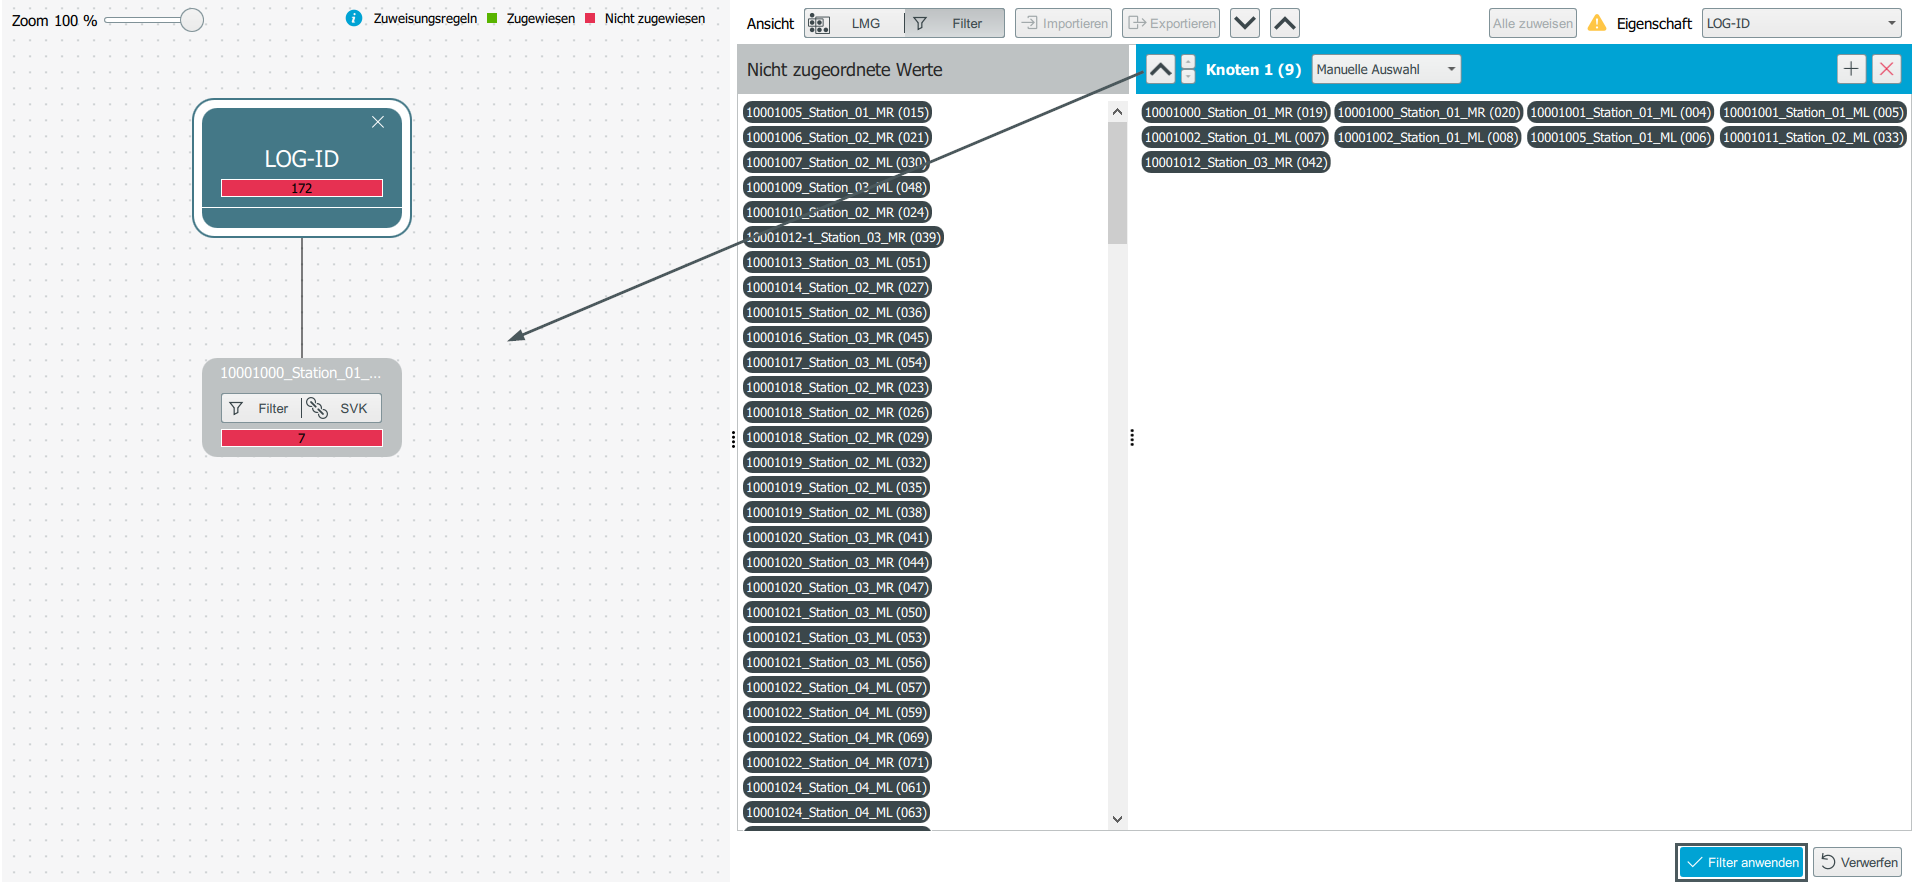
Task: Open the Eigenschaft LOG-ID dropdown
Action: click(x=1801, y=23)
